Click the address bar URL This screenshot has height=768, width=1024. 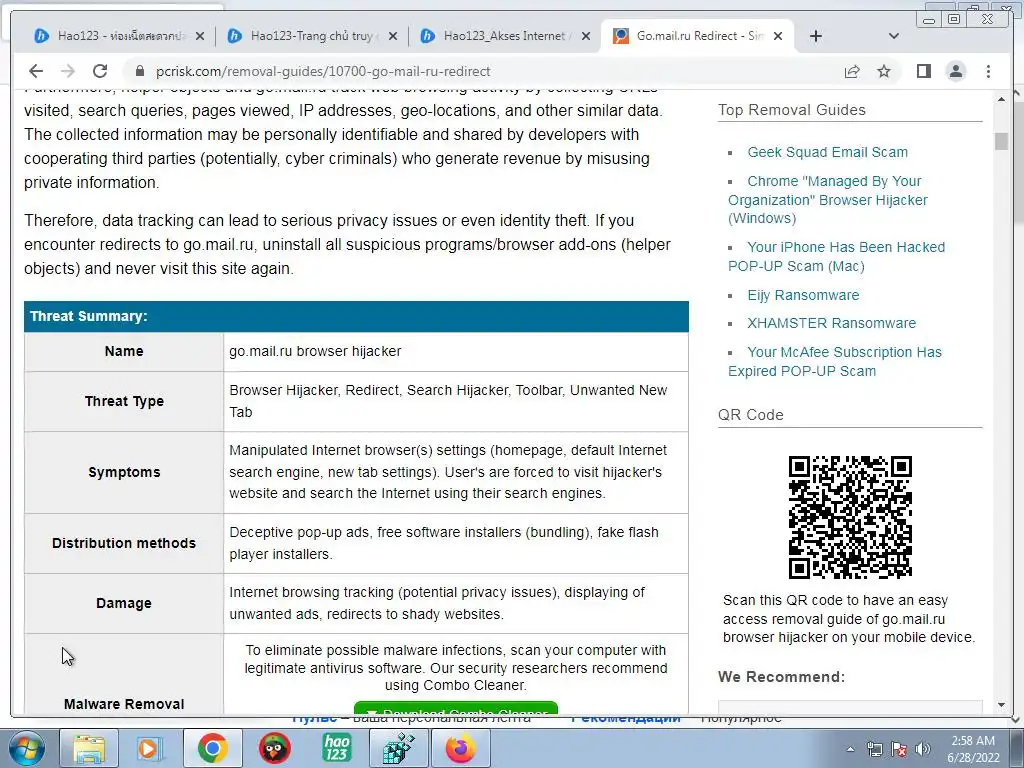click(x=323, y=71)
